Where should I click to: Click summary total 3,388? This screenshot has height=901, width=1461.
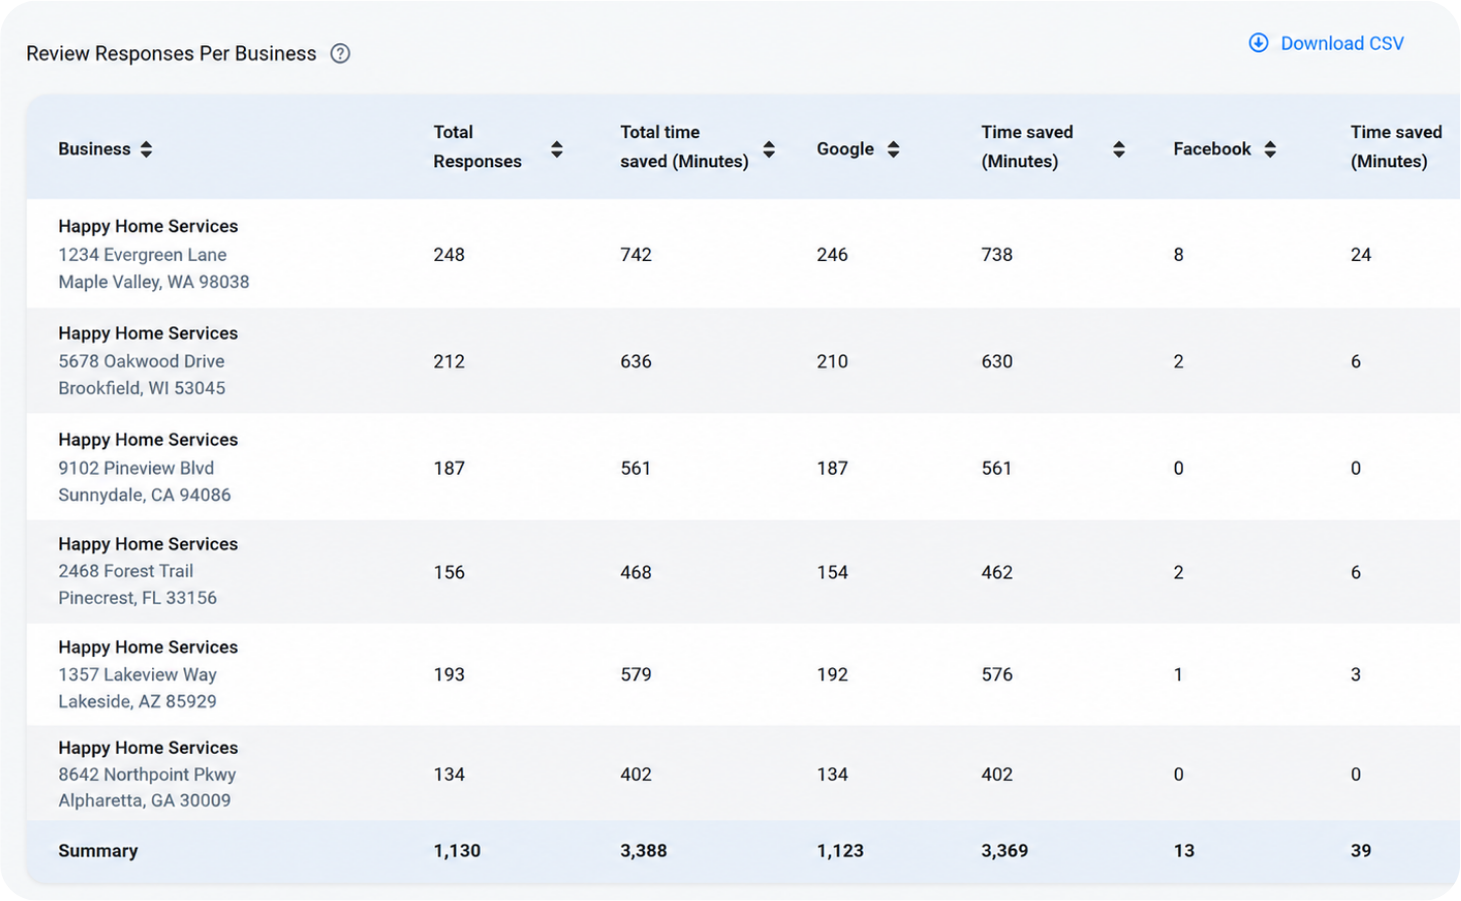643,851
